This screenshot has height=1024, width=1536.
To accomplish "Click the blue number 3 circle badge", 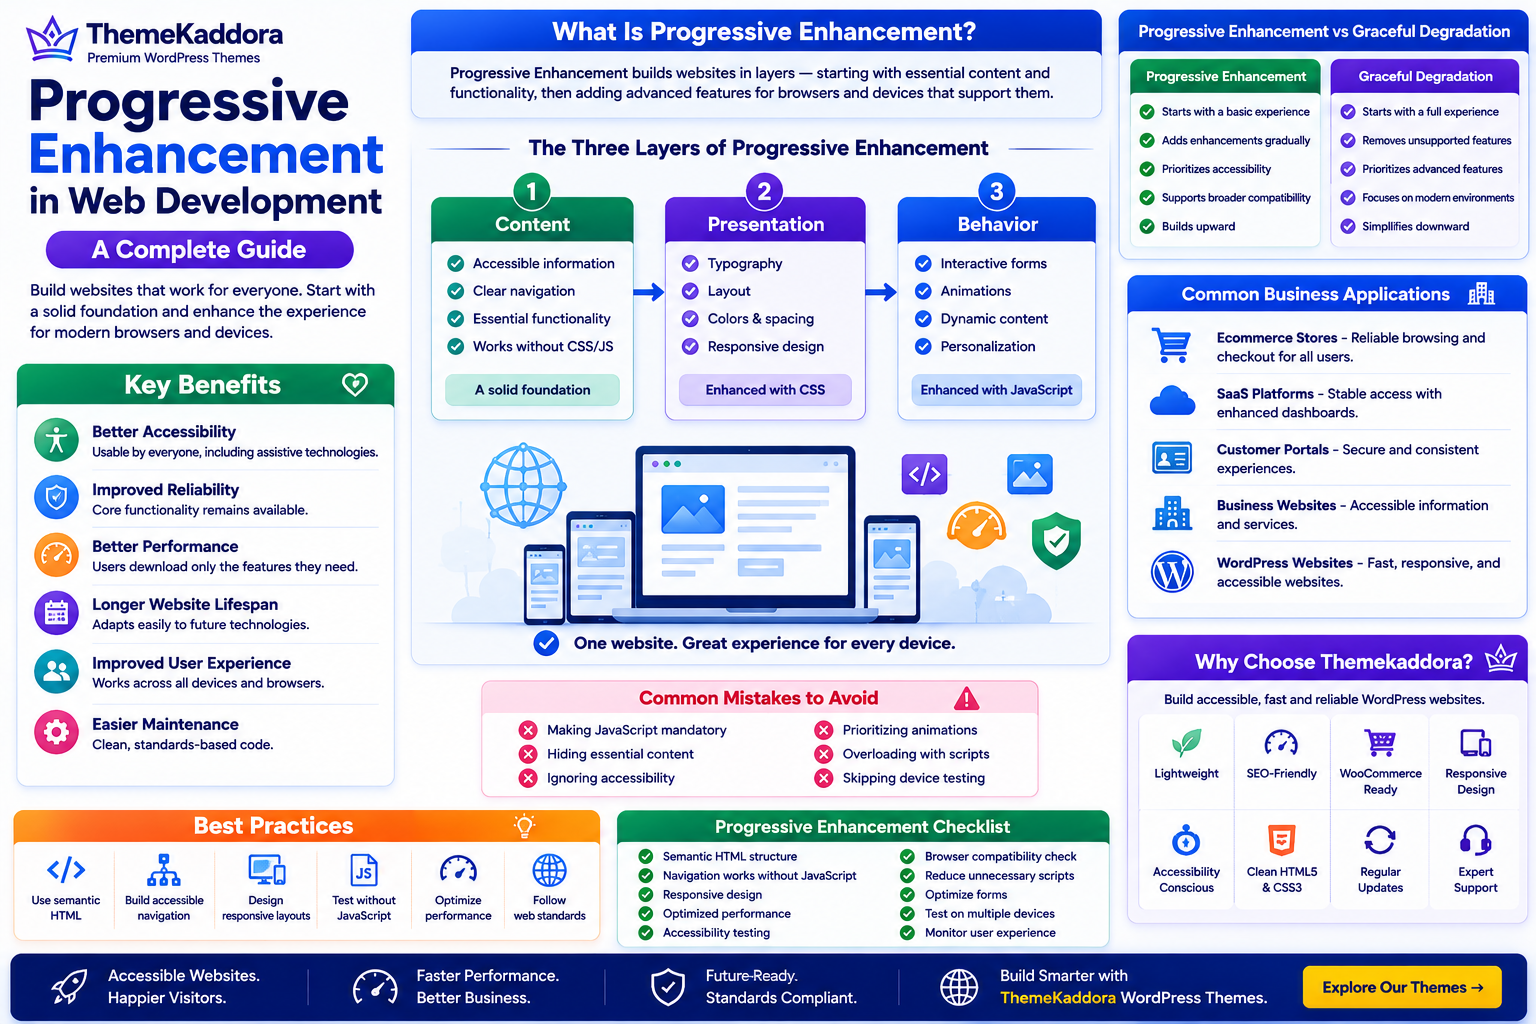I will click(996, 191).
